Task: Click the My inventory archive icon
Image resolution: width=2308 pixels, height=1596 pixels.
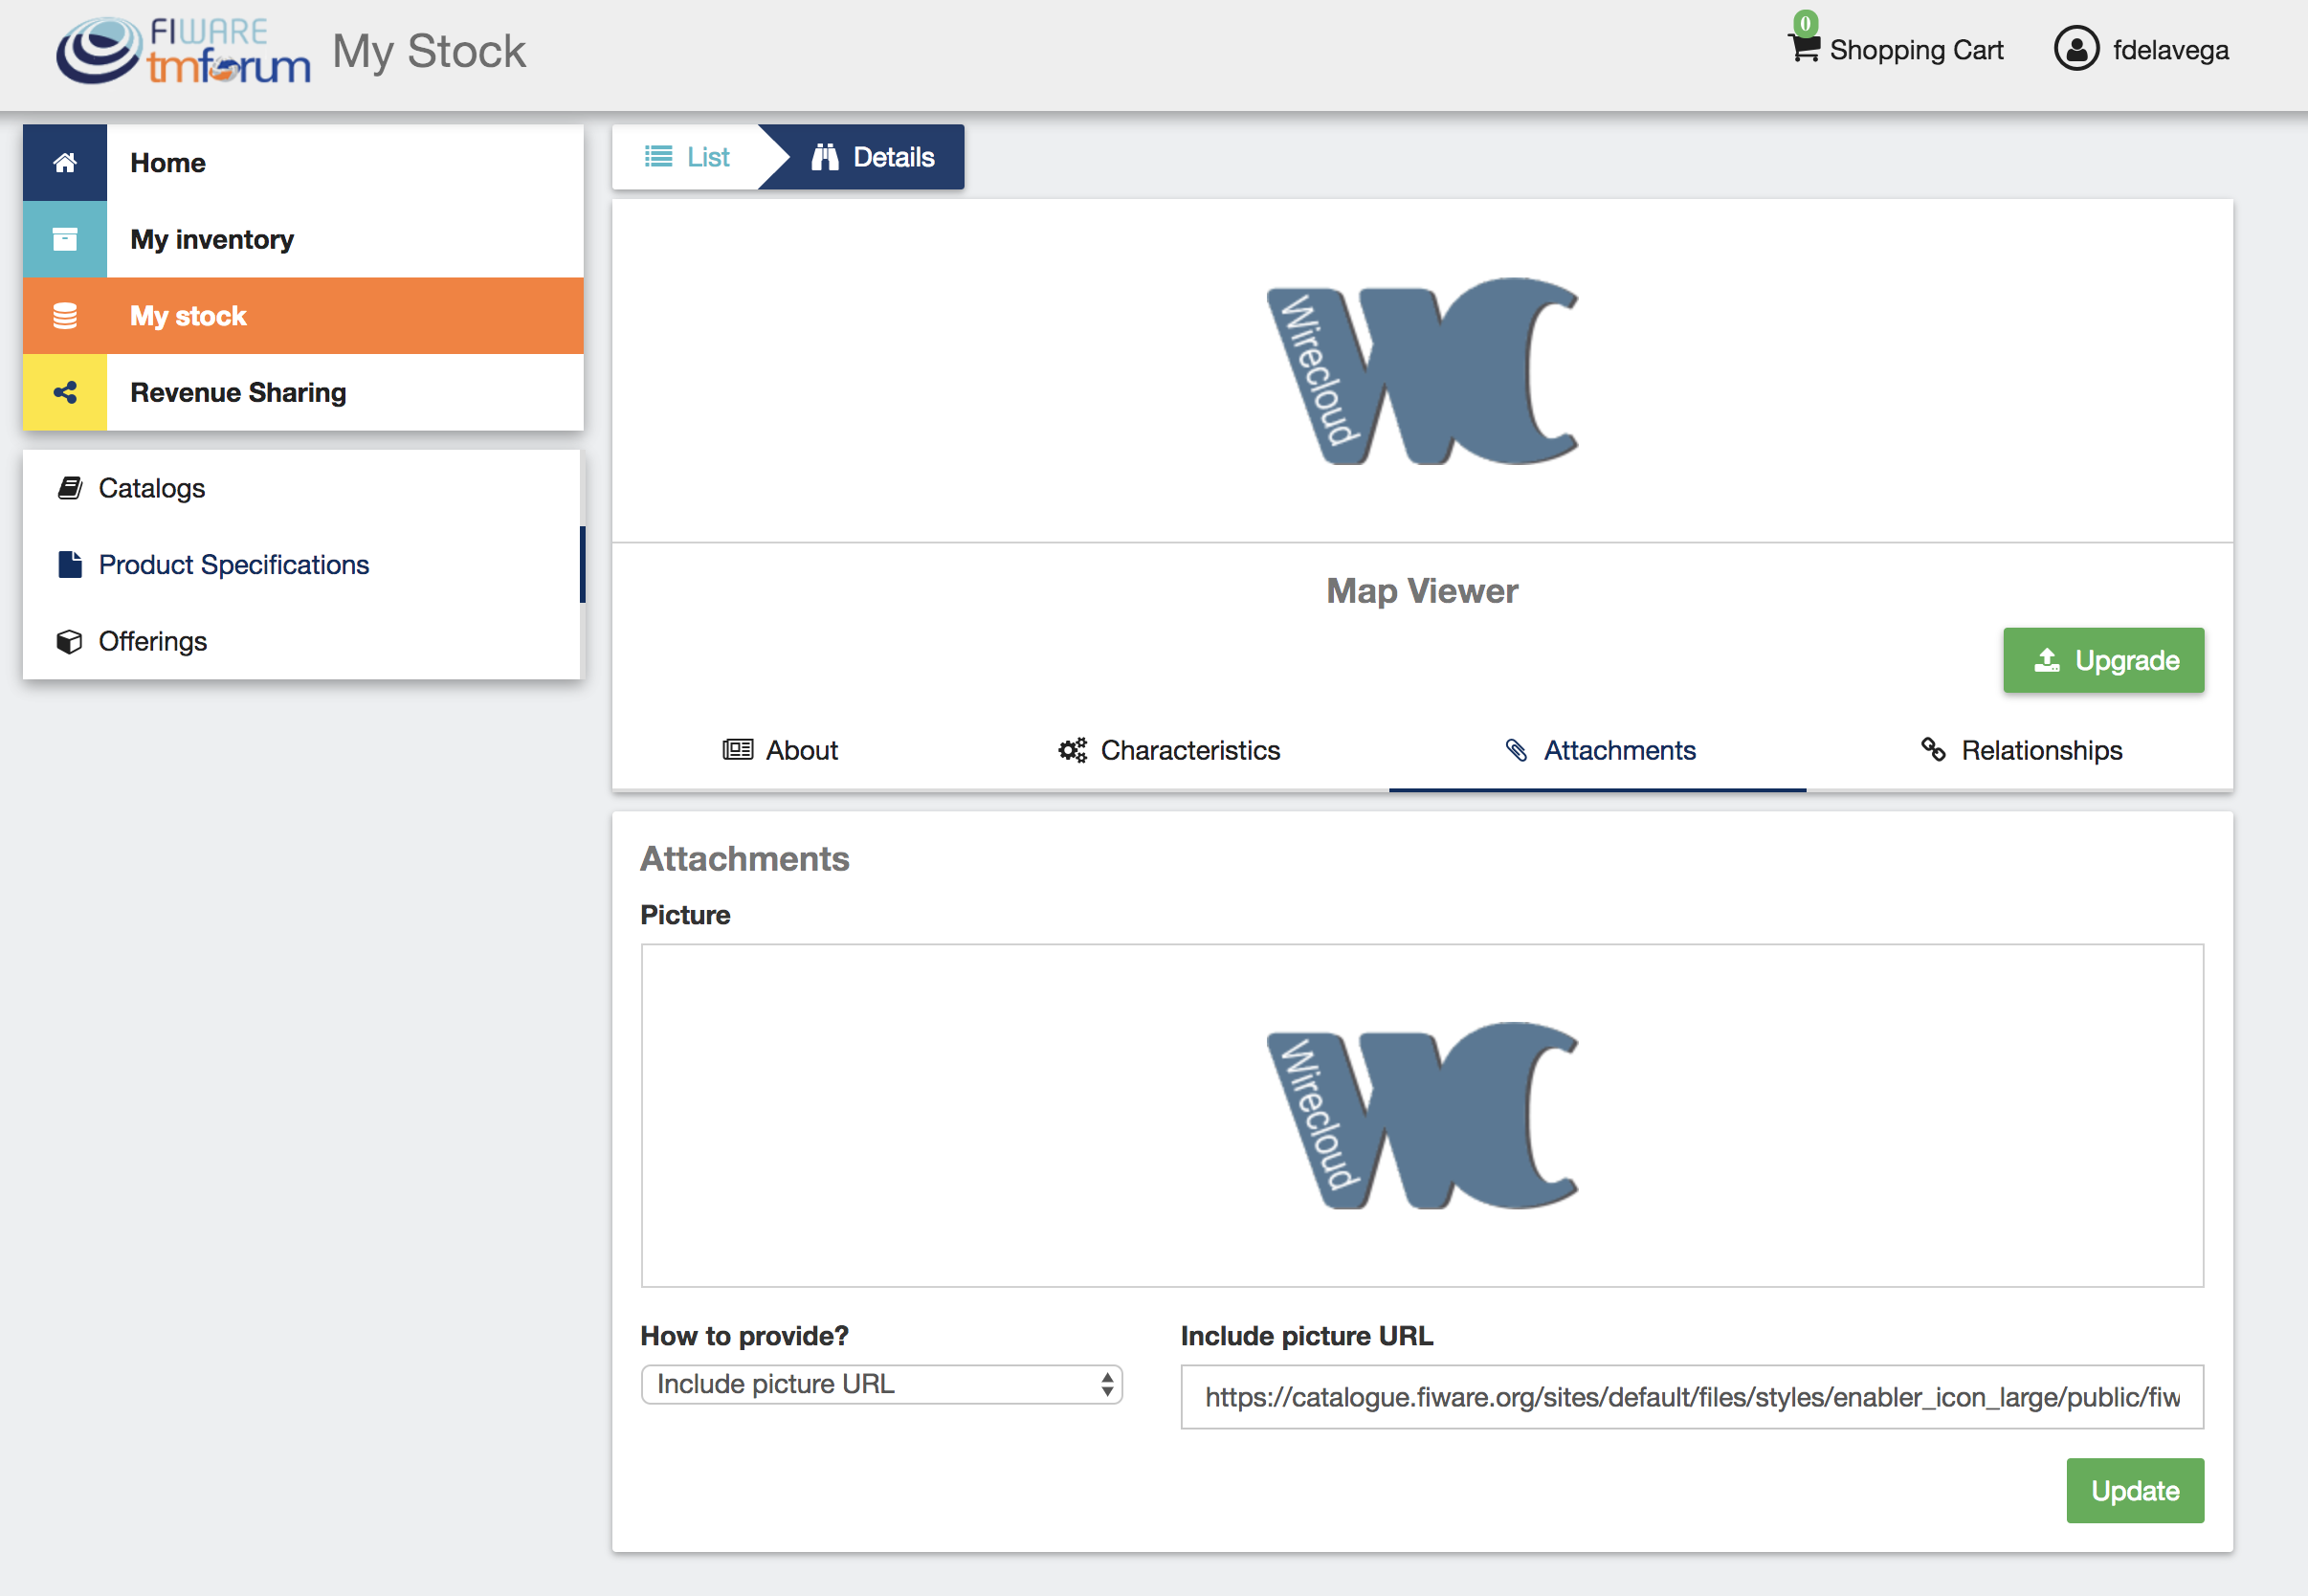Action: click(65, 239)
